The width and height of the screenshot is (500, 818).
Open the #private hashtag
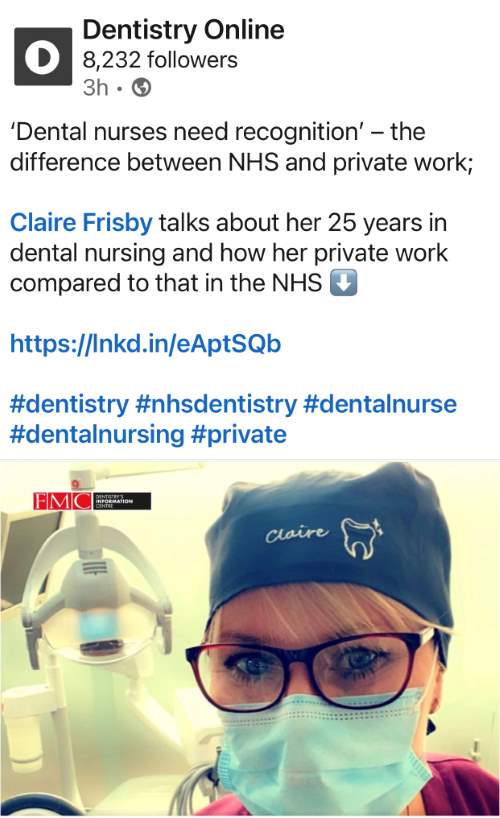(x=239, y=434)
